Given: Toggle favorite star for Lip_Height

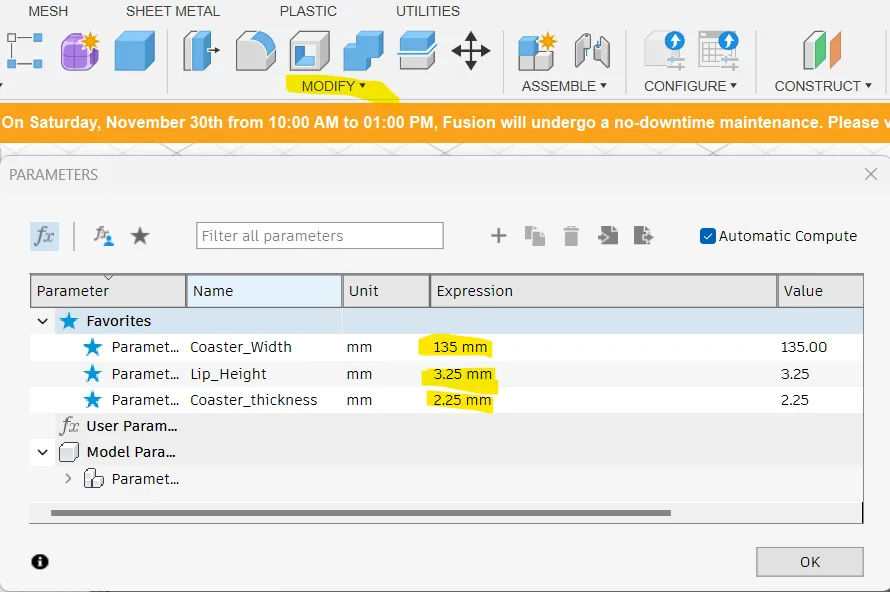Looking at the screenshot, I should 93,374.
